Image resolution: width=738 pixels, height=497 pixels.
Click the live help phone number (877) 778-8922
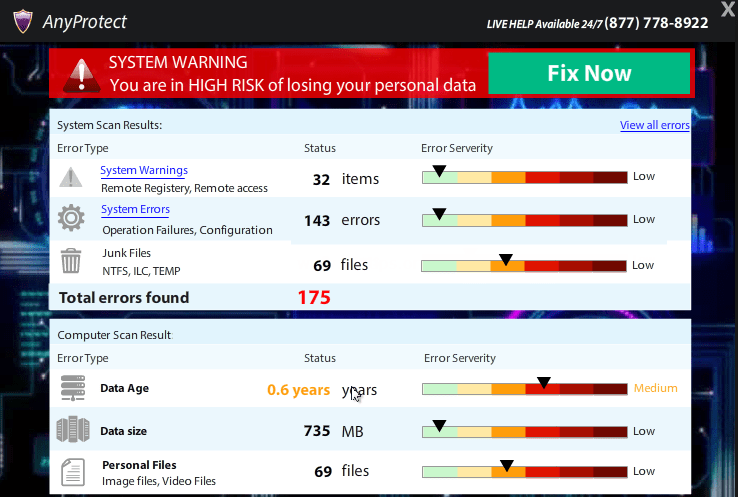tap(657, 23)
